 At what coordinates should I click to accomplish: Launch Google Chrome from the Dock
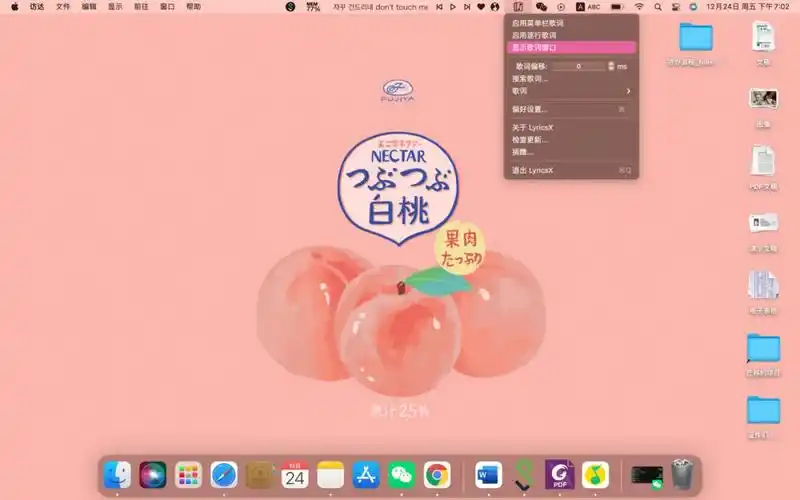click(x=437, y=474)
